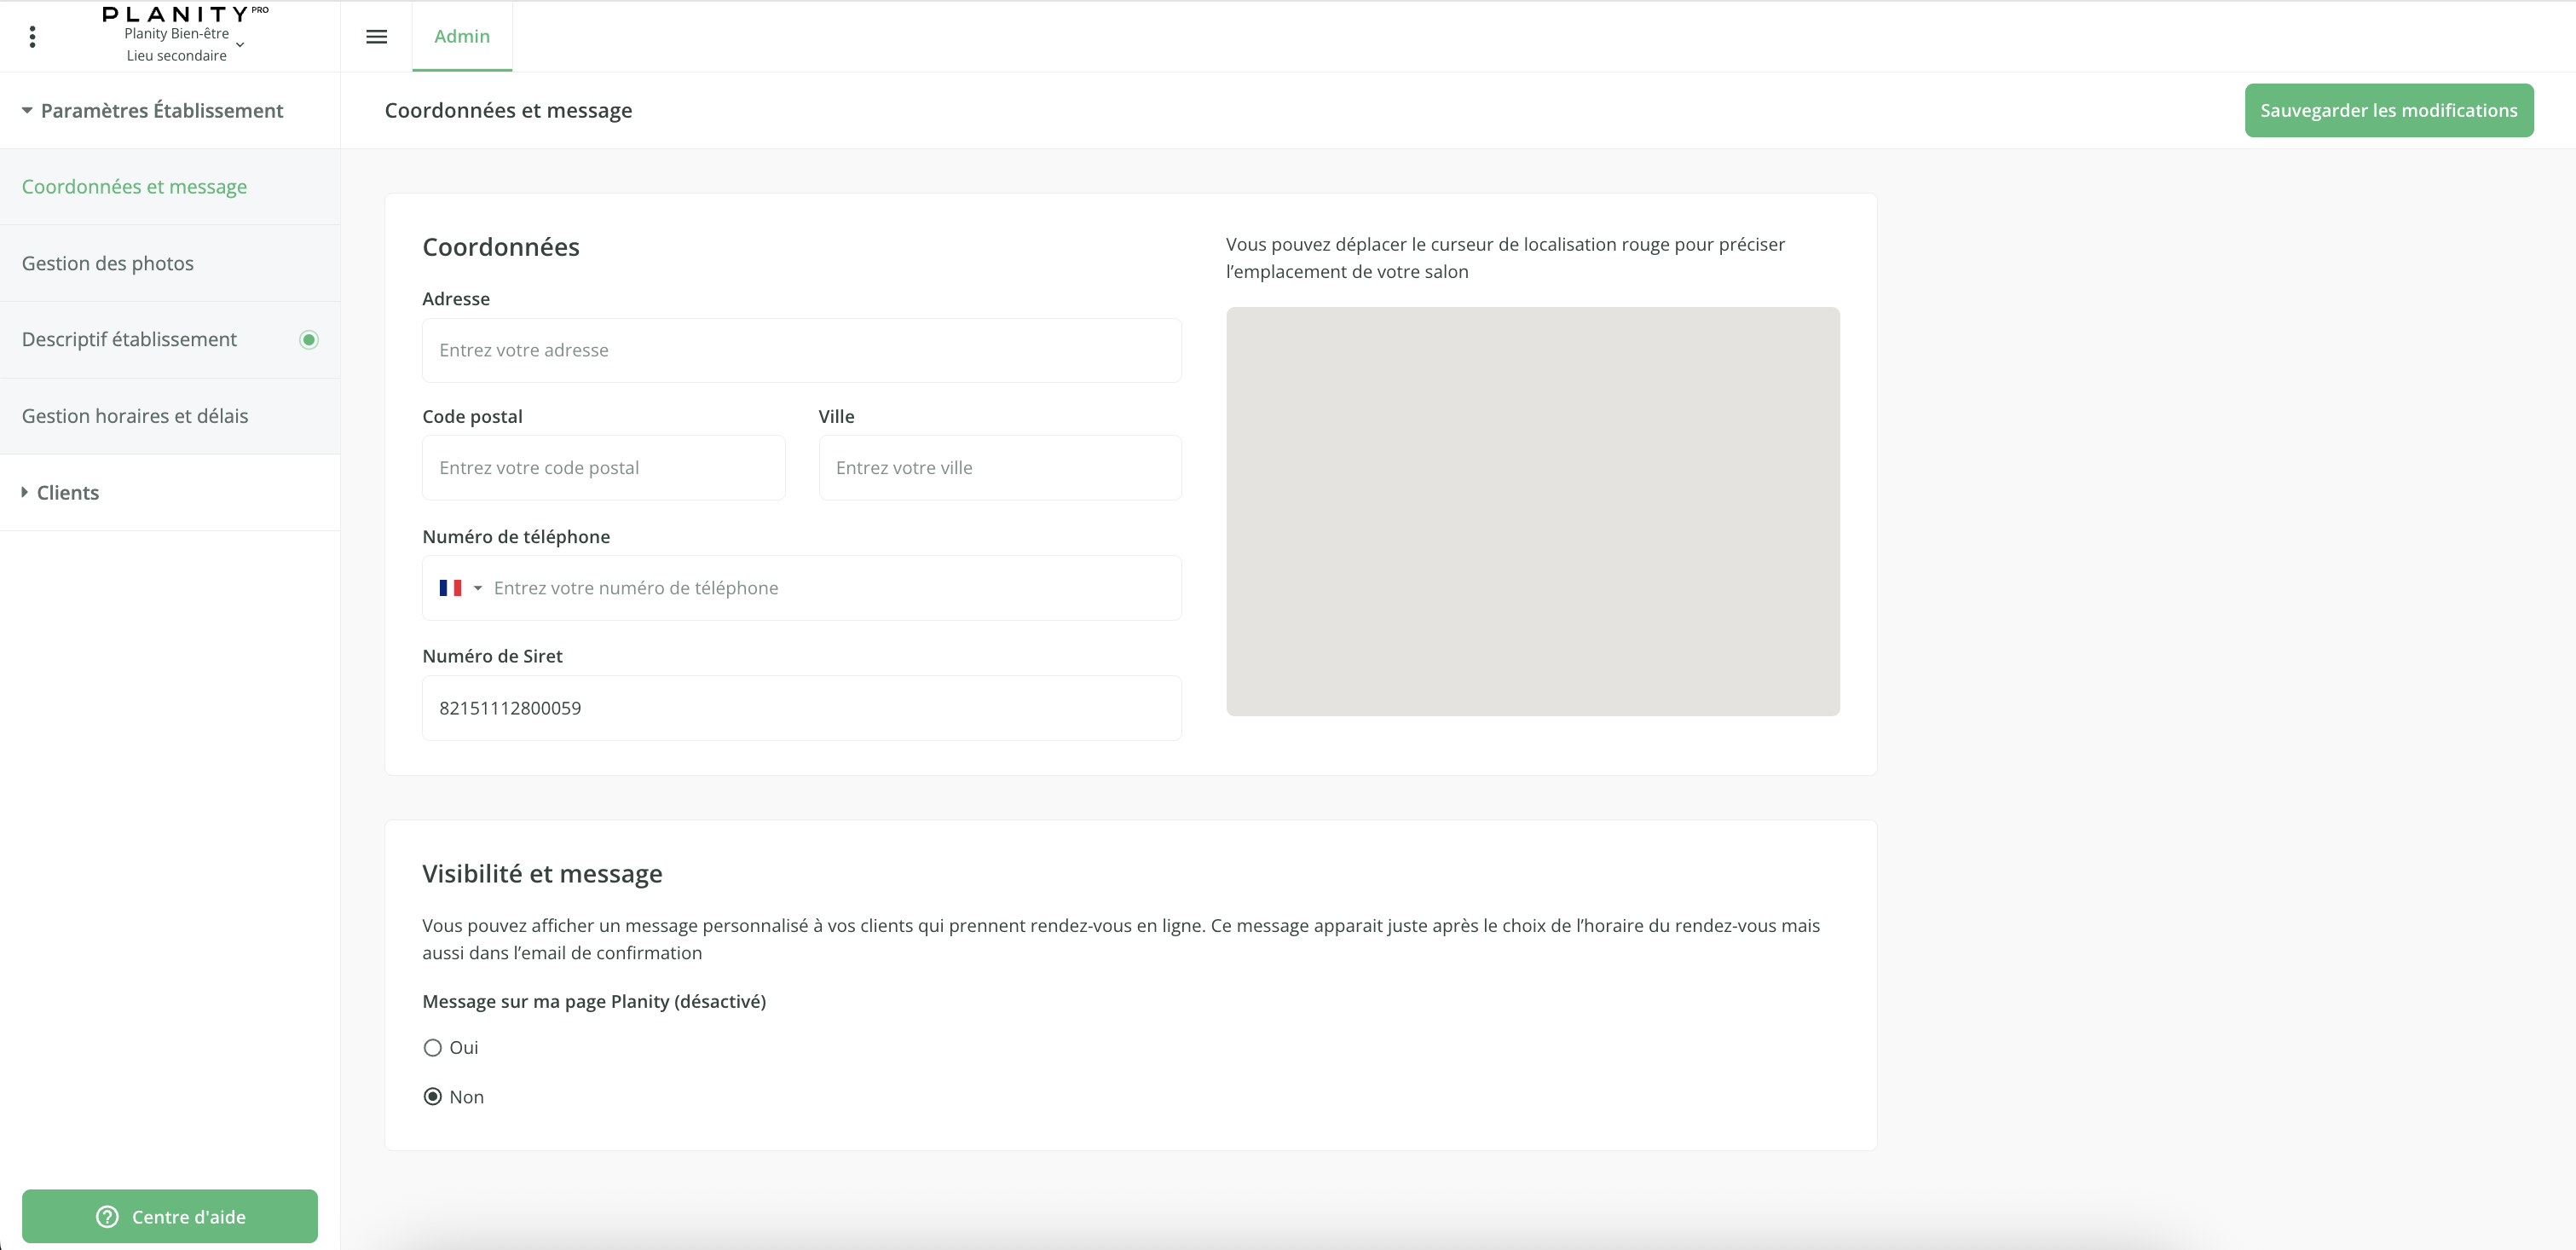Viewport: 2576px width, 1250px height.
Task: Open Gestion horaires et délais
Action: coord(135,416)
